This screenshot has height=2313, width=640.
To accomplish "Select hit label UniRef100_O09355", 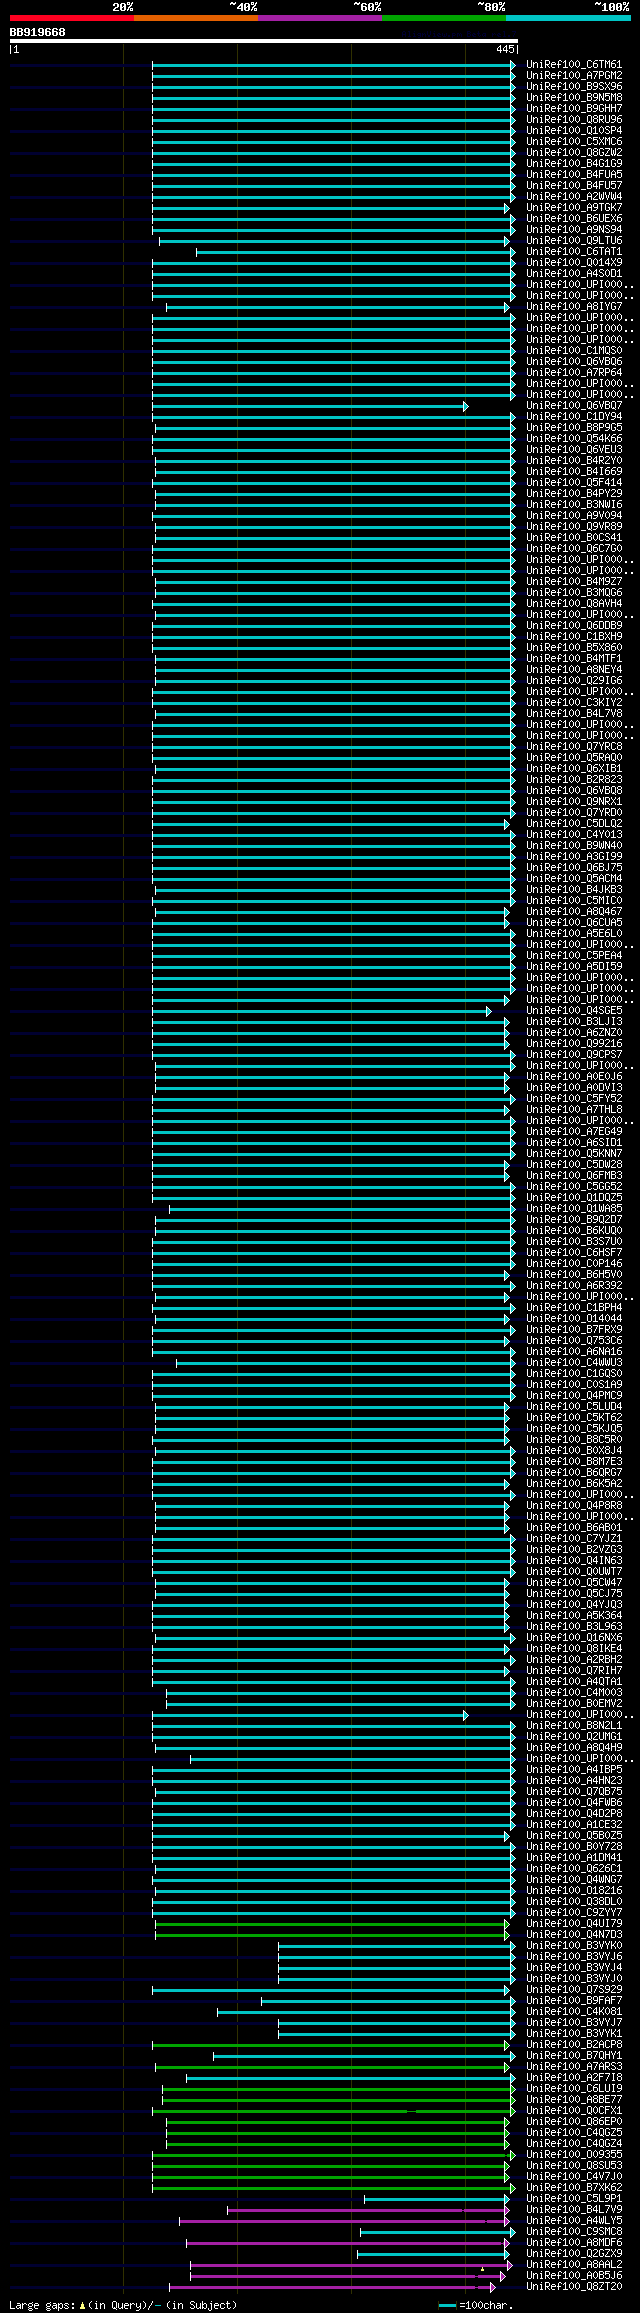I will [574, 2155].
